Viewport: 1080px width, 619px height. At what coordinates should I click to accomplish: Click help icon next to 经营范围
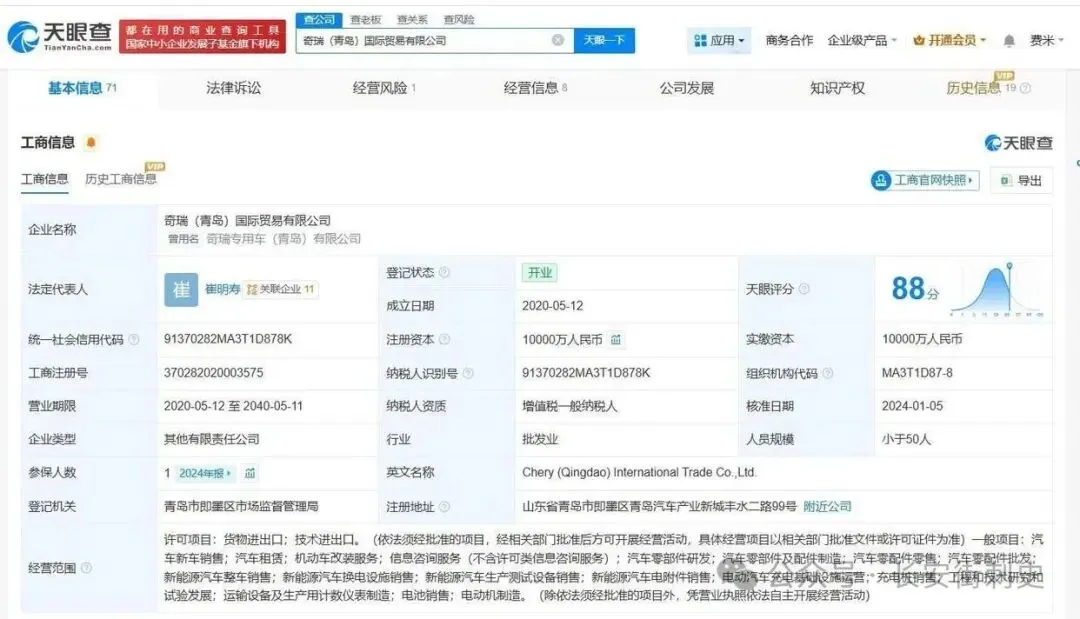87,568
